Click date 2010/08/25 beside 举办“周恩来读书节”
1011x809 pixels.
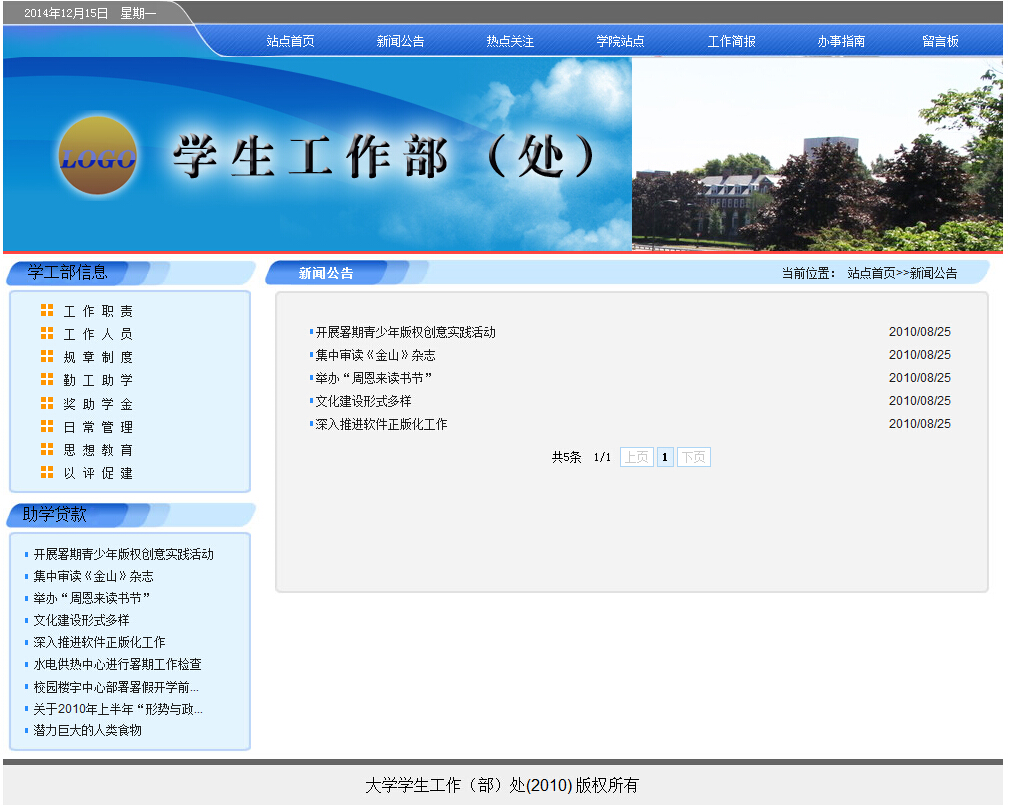pyautogui.click(x=919, y=378)
